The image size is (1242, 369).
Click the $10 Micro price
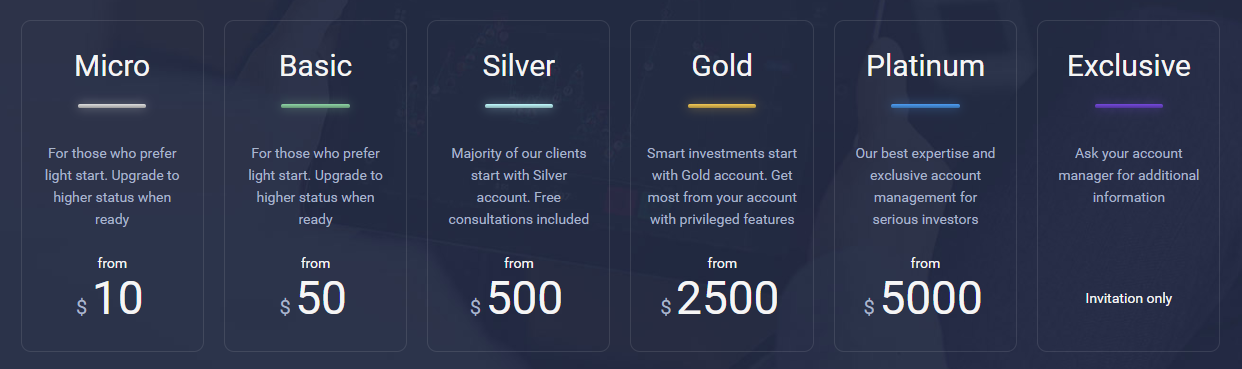coord(110,299)
